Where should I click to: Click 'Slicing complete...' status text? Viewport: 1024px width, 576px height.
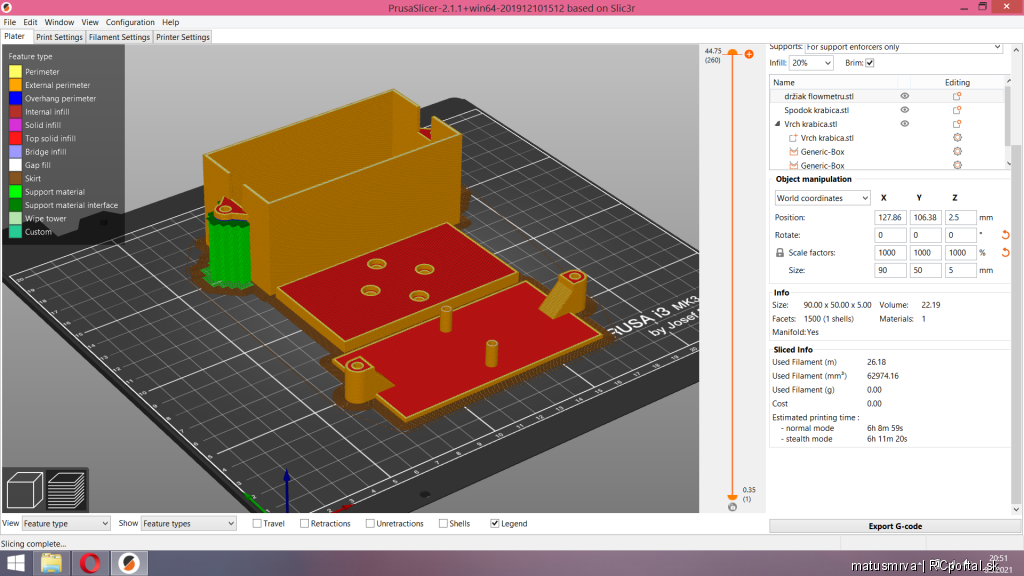click(33, 543)
